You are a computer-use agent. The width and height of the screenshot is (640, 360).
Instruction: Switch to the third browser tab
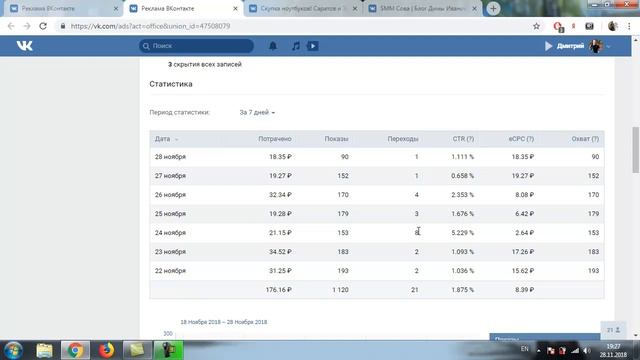[x=302, y=9]
